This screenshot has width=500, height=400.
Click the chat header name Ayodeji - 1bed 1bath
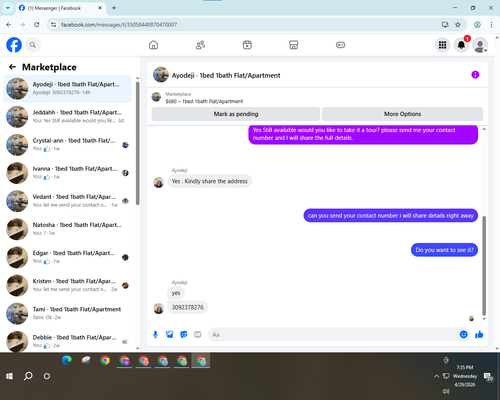click(226, 75)
